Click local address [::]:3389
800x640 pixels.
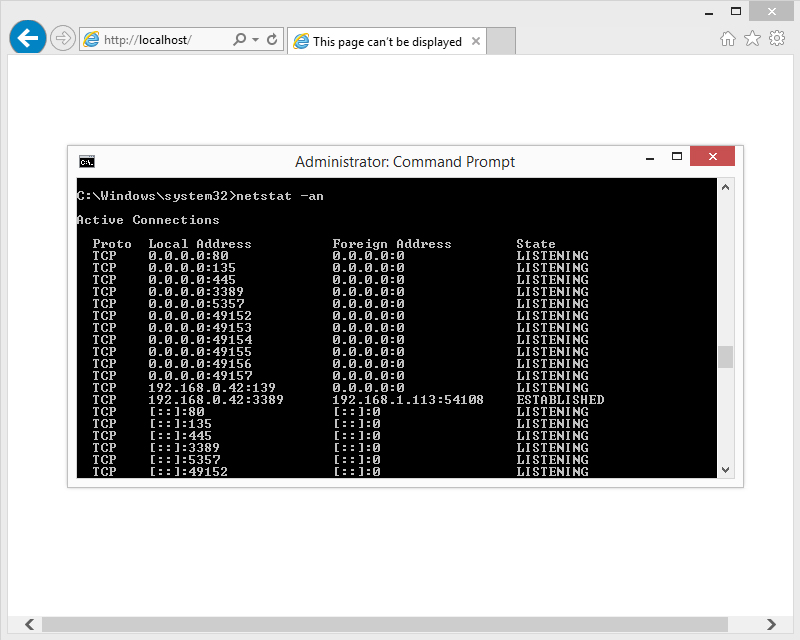[185, 448]
